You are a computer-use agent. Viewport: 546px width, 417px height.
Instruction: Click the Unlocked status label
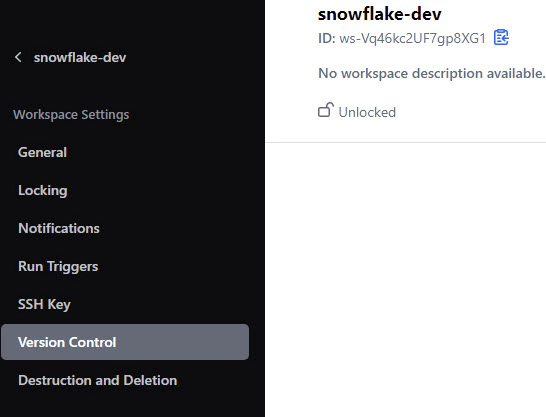point(367,112)
